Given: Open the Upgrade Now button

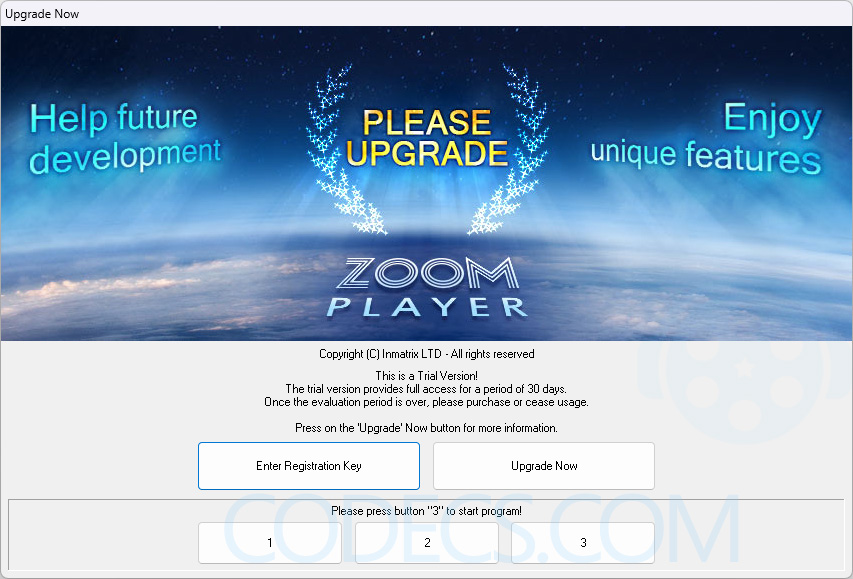Looking at the screenshot, I should [x=543, y=466].
